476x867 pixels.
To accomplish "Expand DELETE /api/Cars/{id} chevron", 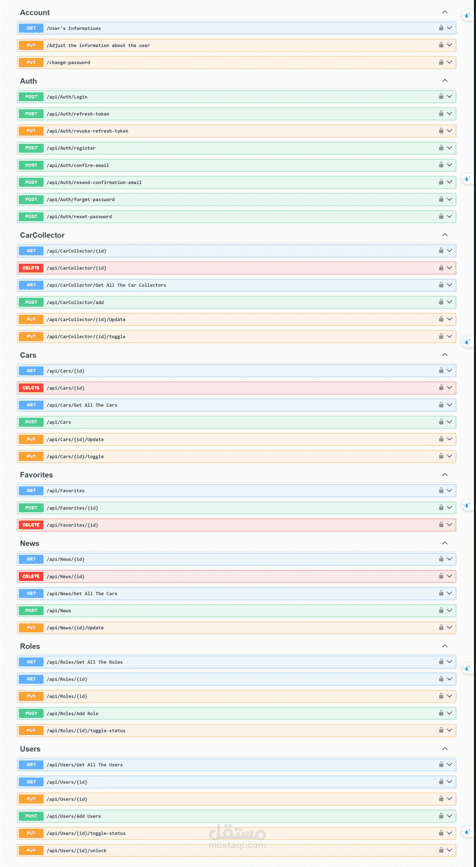I will [449, 388].
